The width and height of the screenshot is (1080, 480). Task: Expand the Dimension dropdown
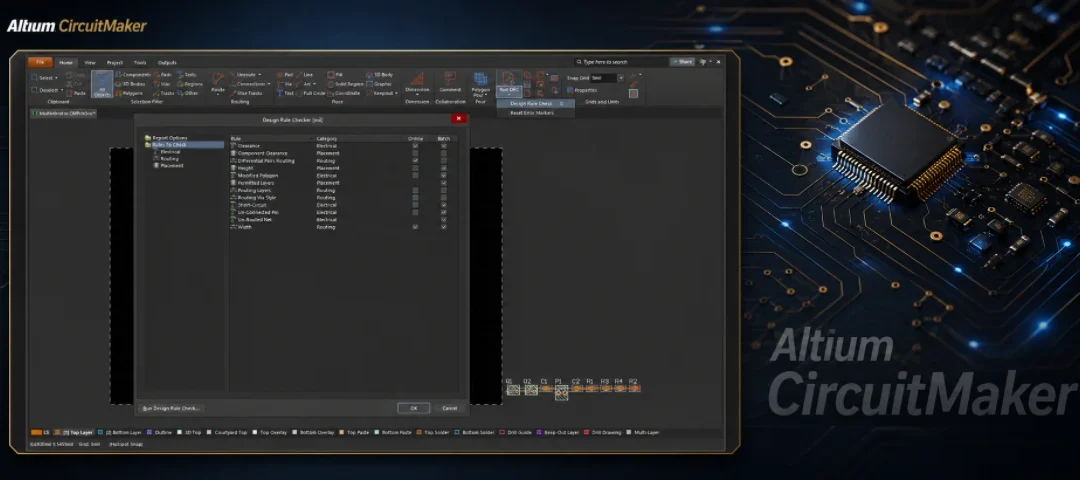[417, 94]
